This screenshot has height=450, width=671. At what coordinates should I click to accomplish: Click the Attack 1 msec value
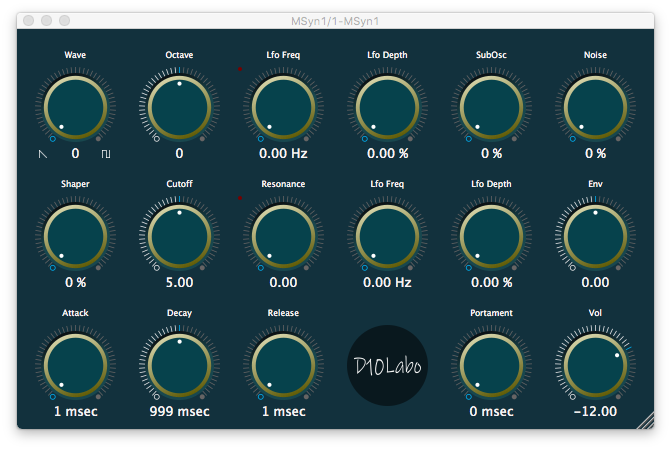(75, 412)
